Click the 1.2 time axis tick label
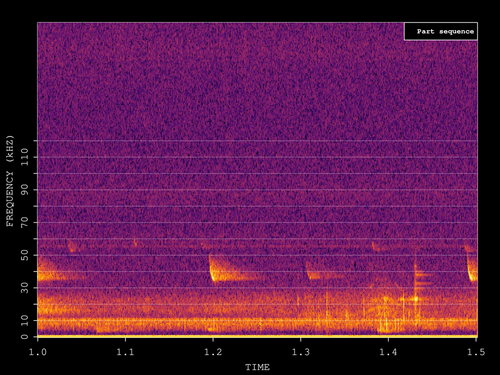The width and height of the screenshot is (500, 375). point(213,352)
